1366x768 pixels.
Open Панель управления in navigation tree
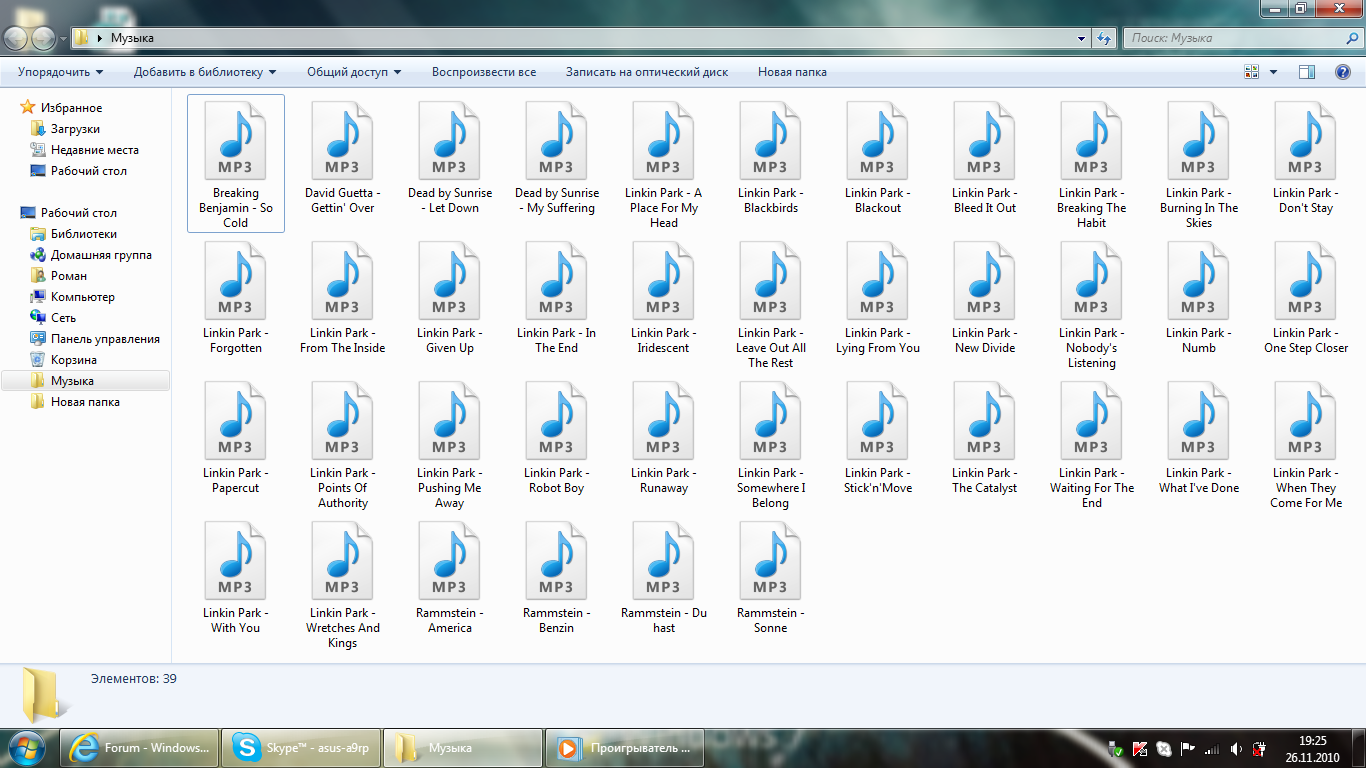(x=105, y=339)
